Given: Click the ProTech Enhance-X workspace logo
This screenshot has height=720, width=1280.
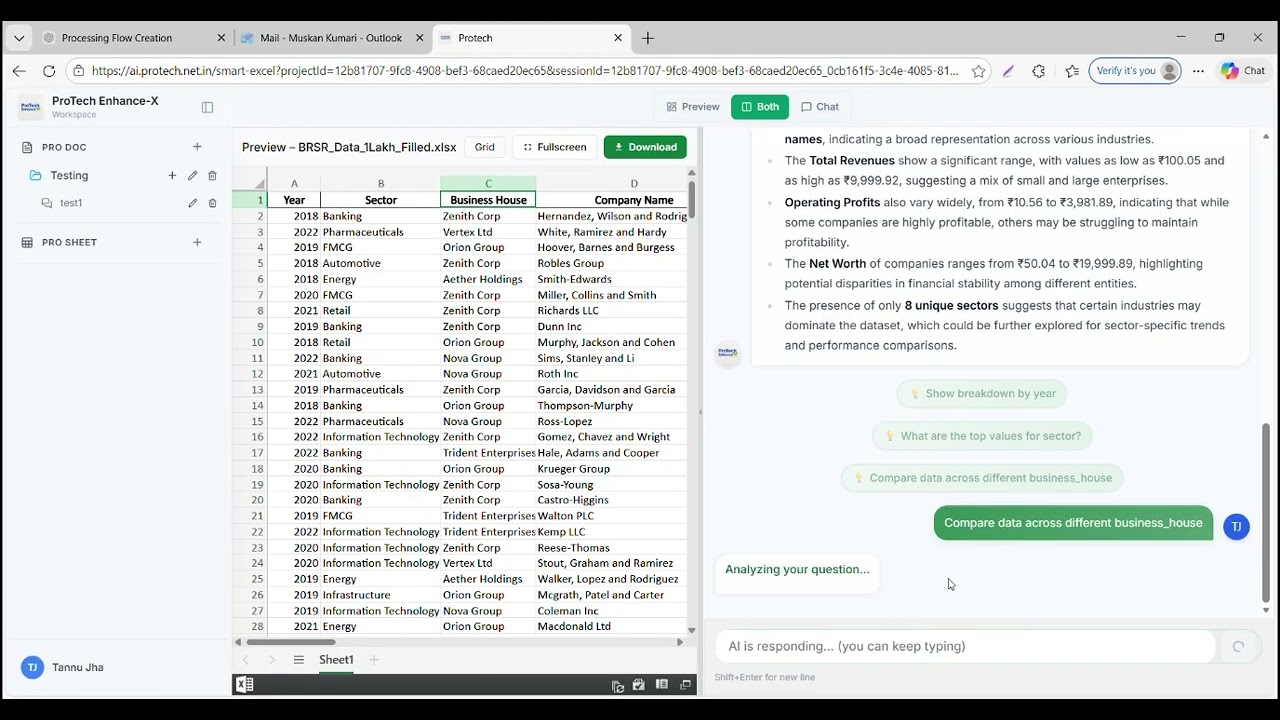Looking at the screenshot, I should point(31,107).
